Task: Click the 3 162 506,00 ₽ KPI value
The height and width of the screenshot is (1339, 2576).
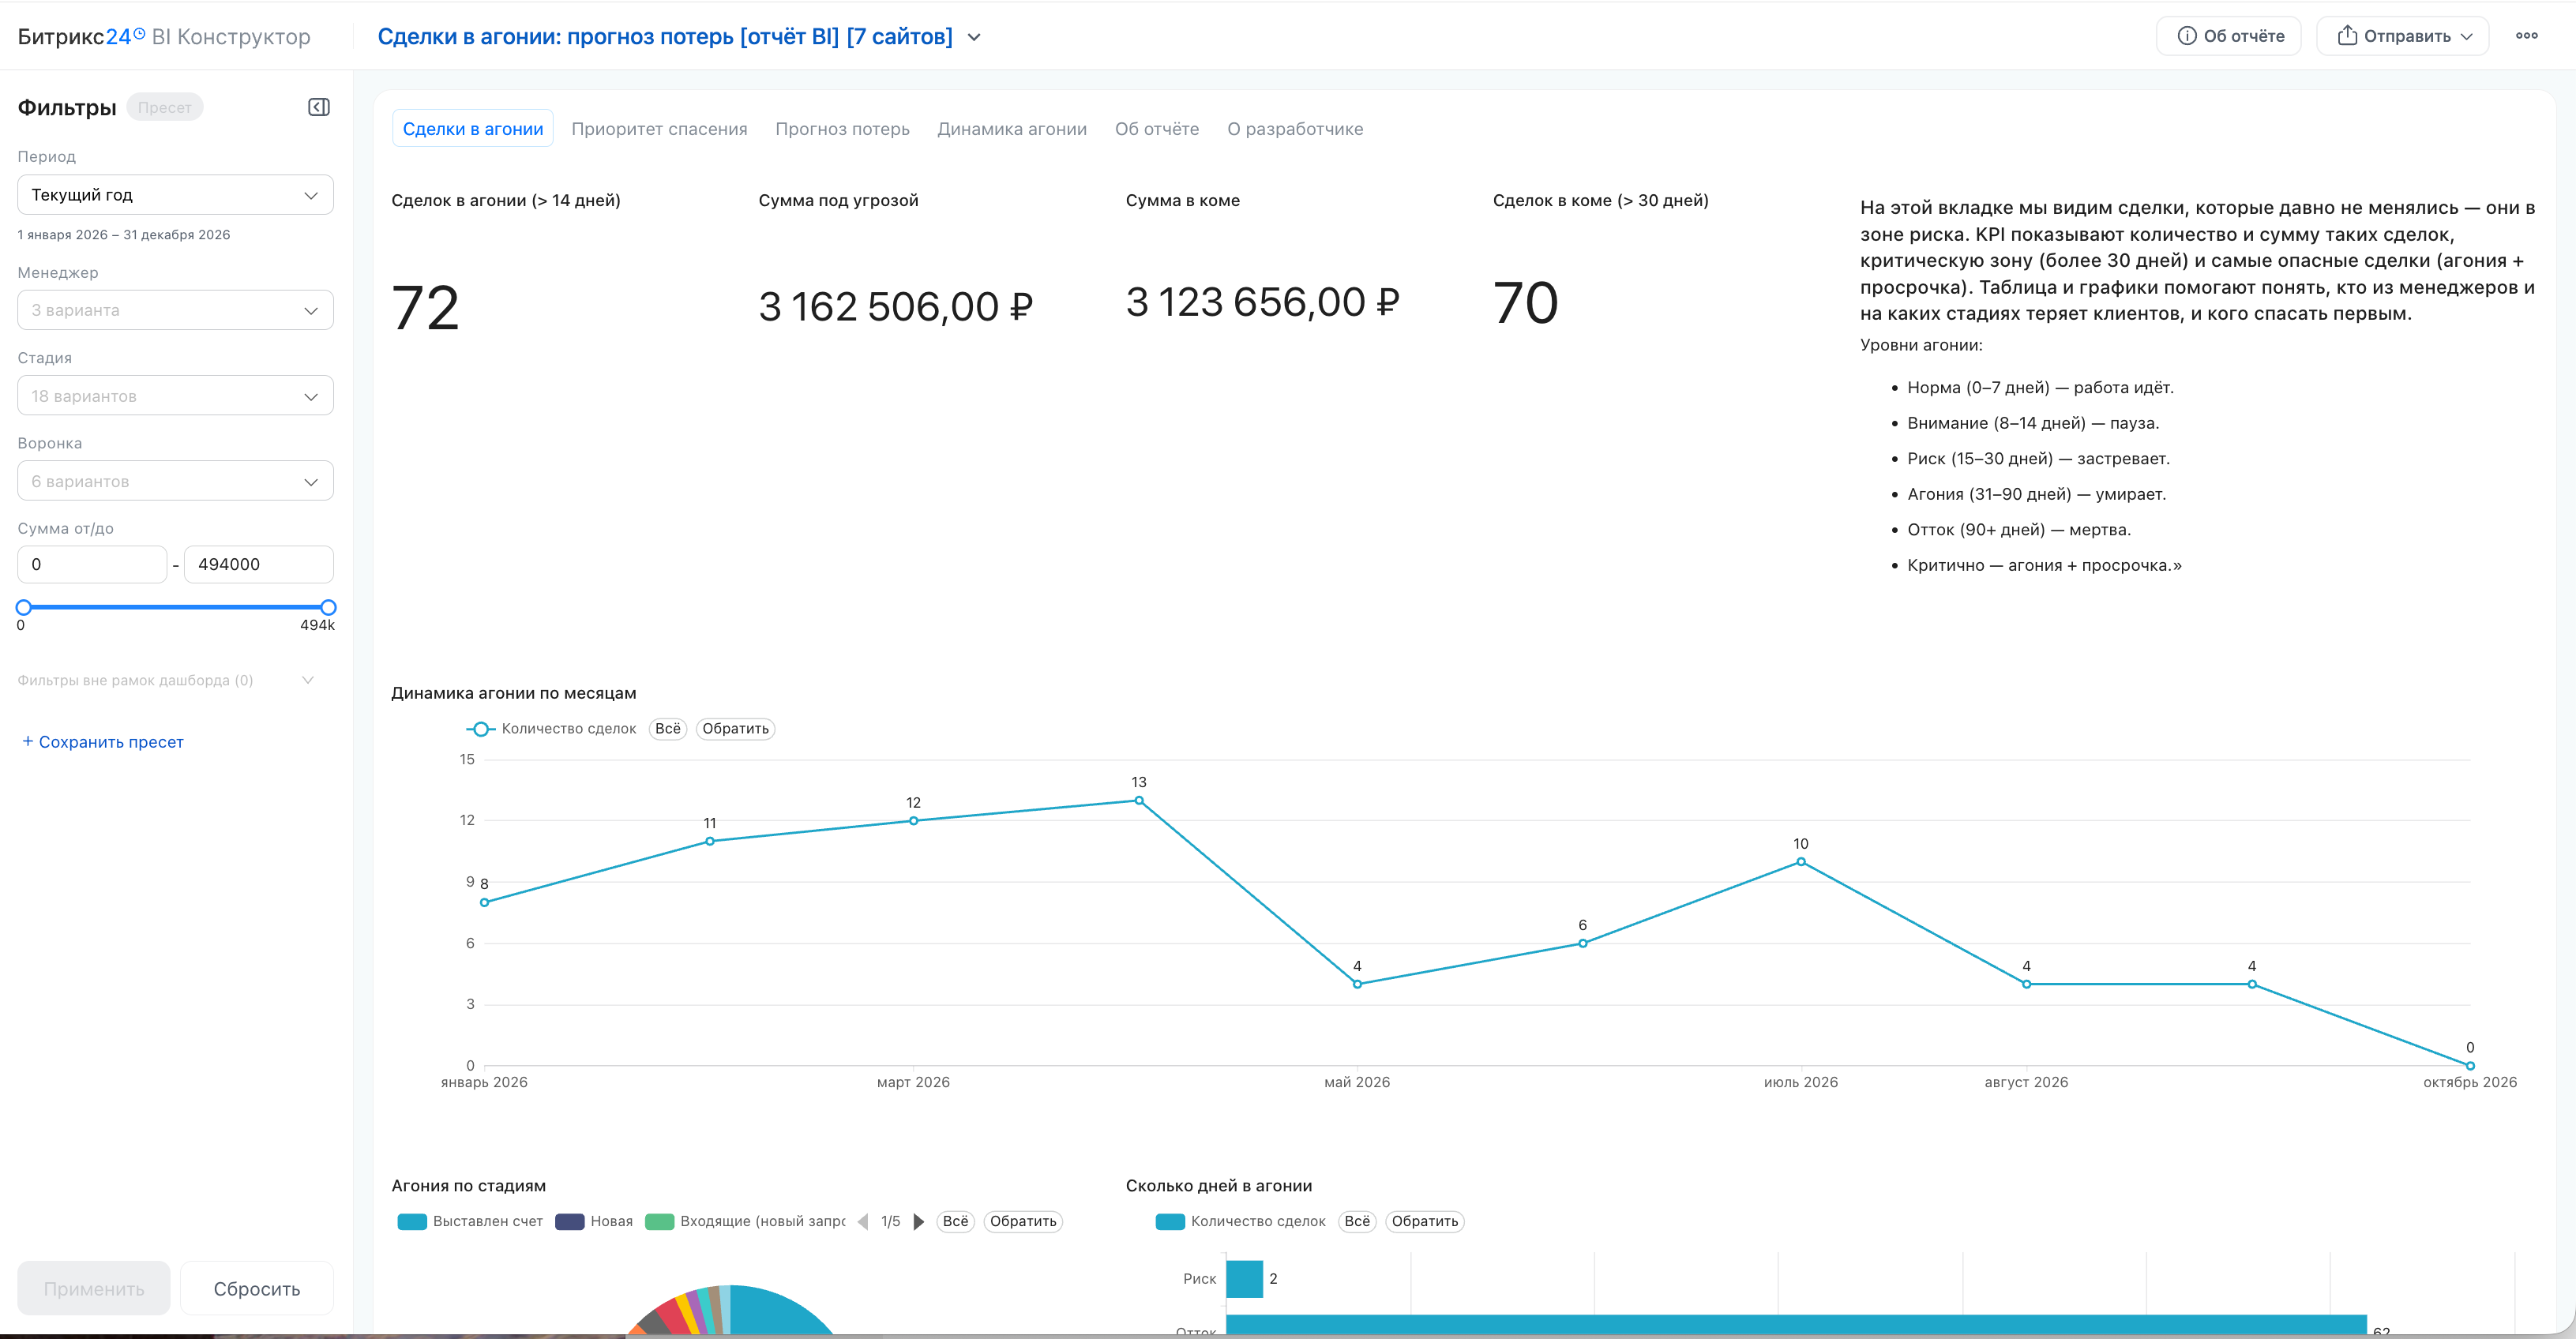Action: [896, 306]
